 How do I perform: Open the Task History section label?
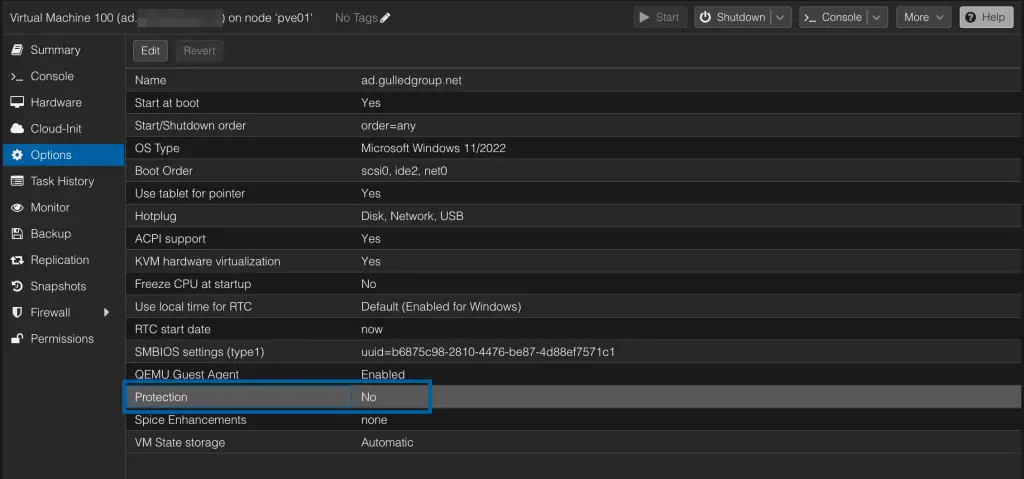click(x=62, y=181)
